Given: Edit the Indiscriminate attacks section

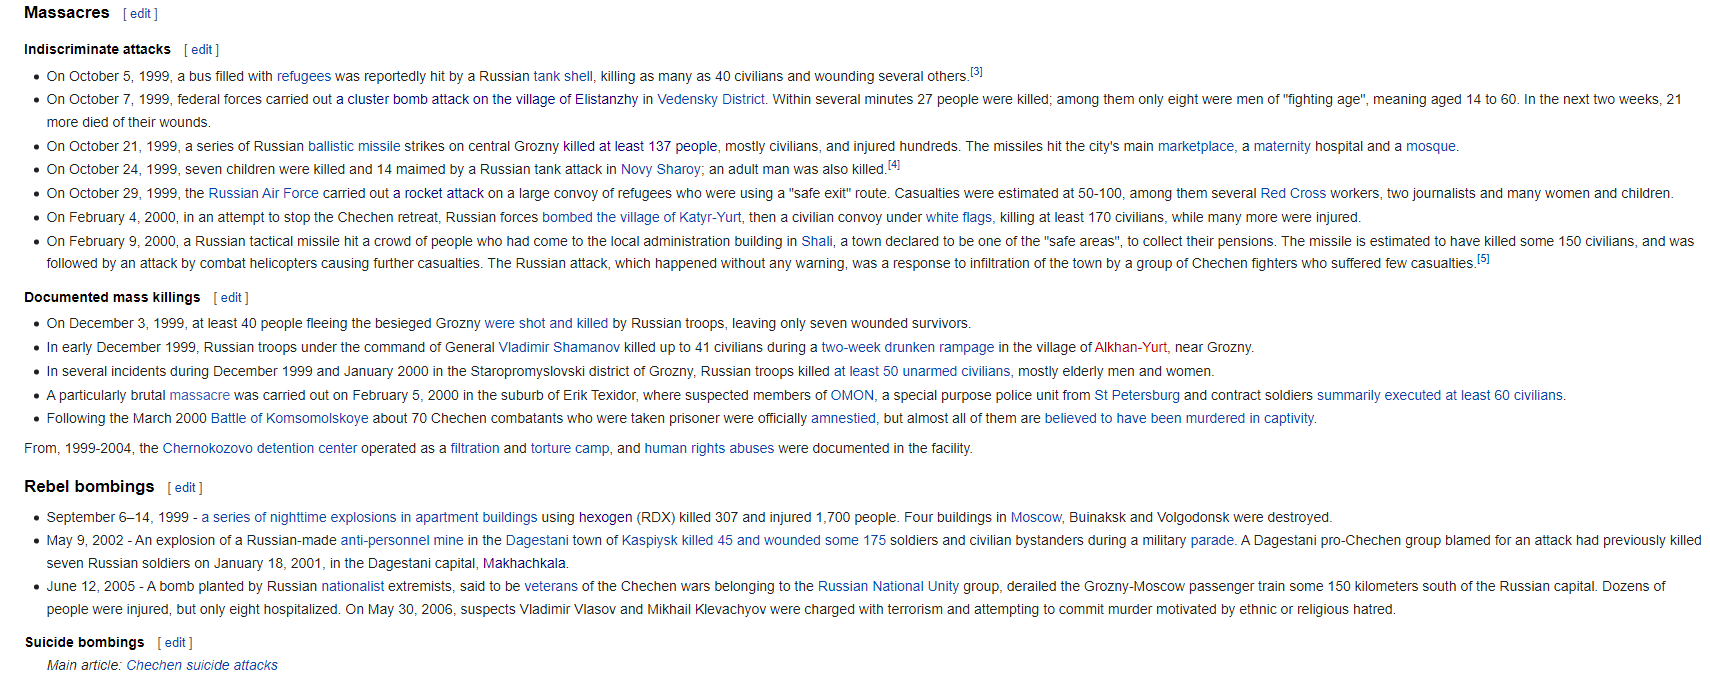Looking at the screenshot, I should click(x=201, y=50).
